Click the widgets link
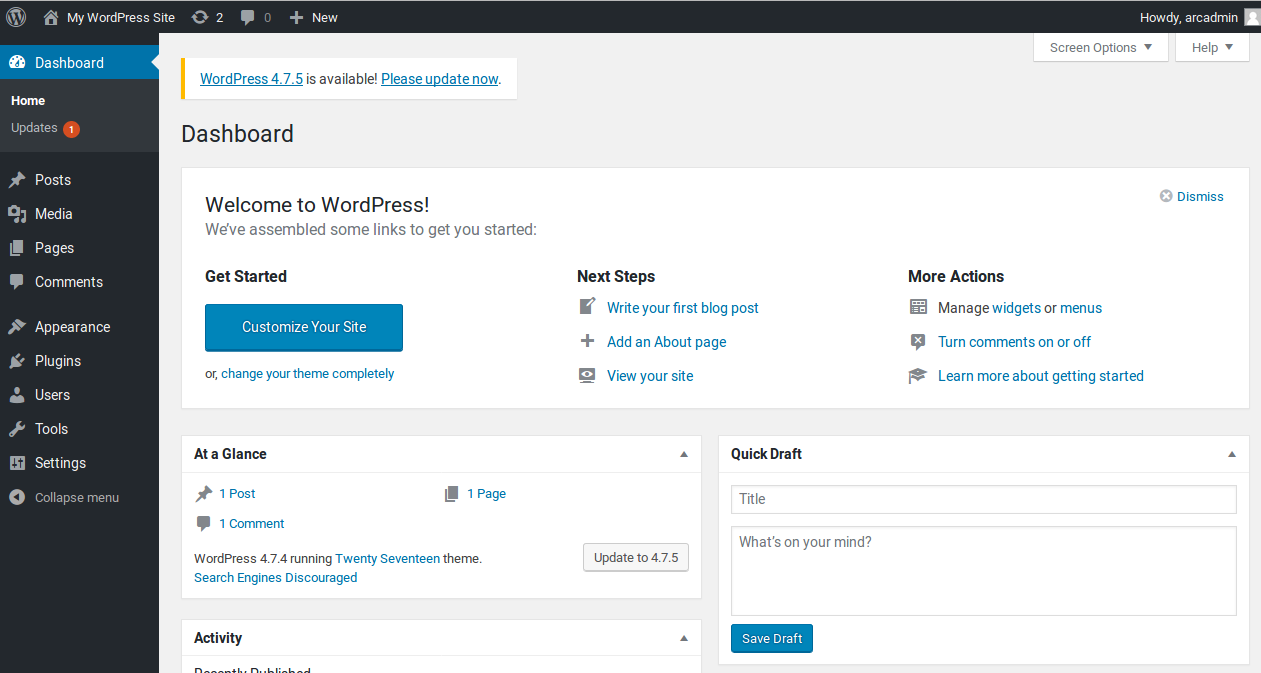The image size is (1261, 673). pyautogui.click(x=1016, y=308)
